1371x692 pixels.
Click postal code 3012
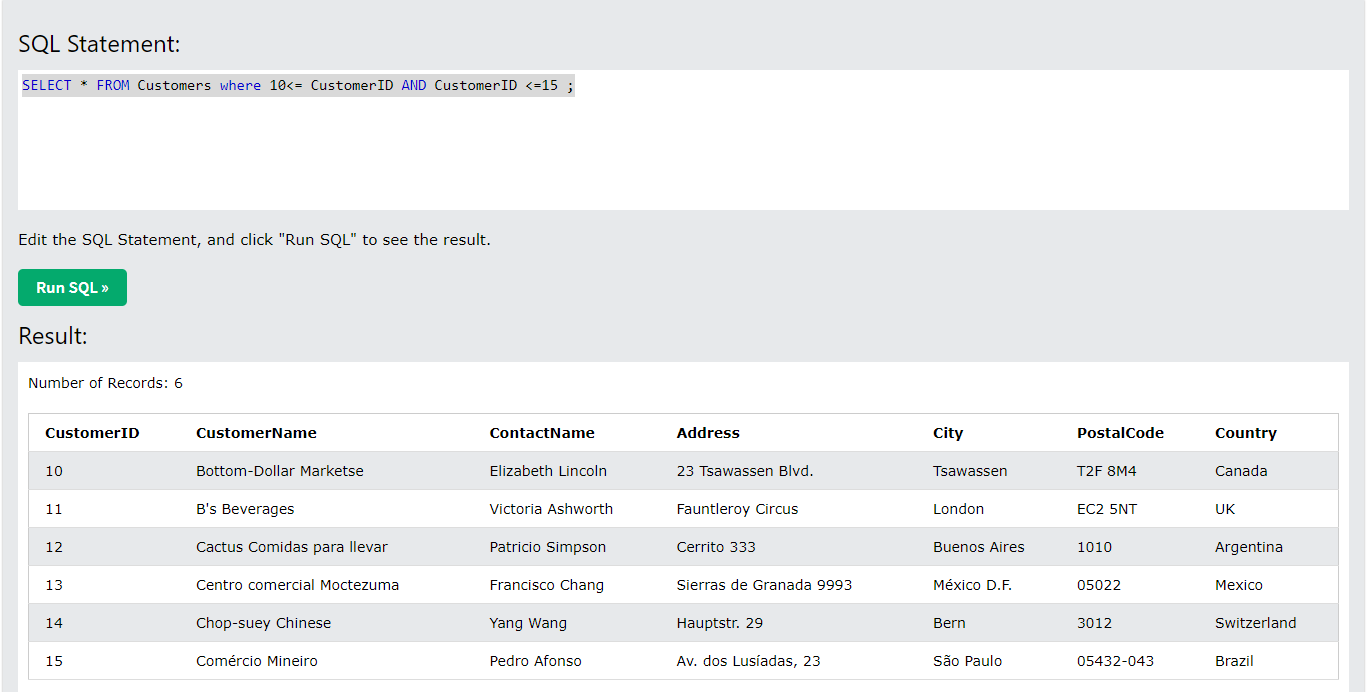click(1094, 623)
